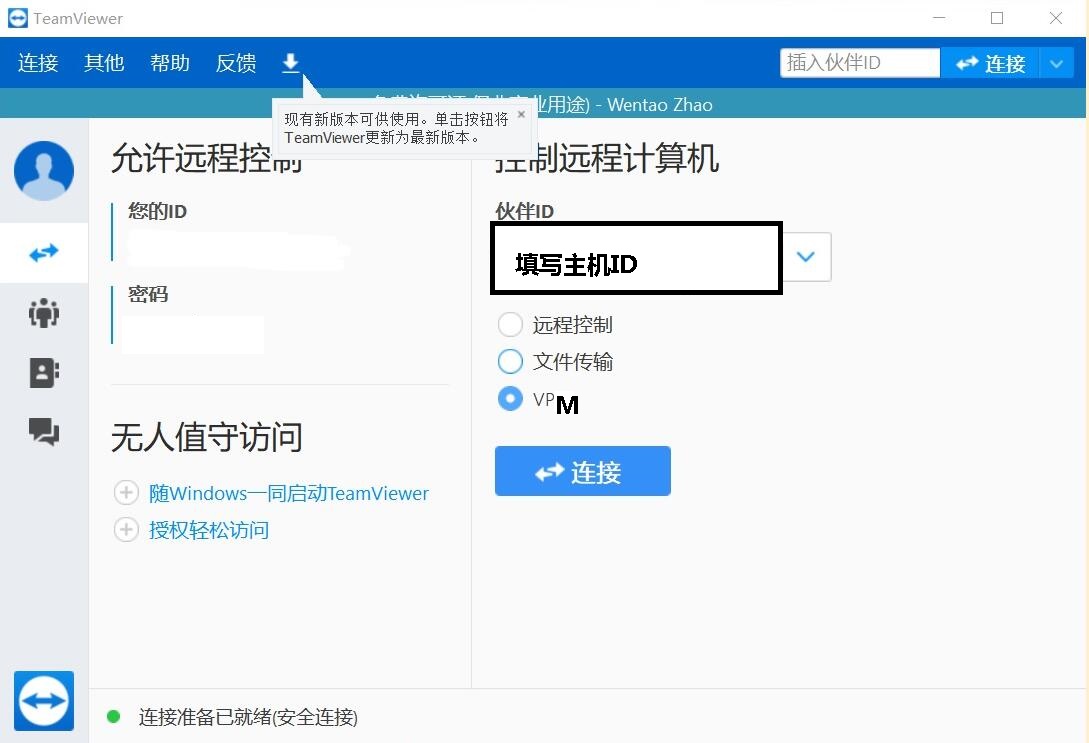Click the TeamViewer icon in the title bar
This screenshot has width=1089, height=743.
pyautogui.click(x=17, y=17)
